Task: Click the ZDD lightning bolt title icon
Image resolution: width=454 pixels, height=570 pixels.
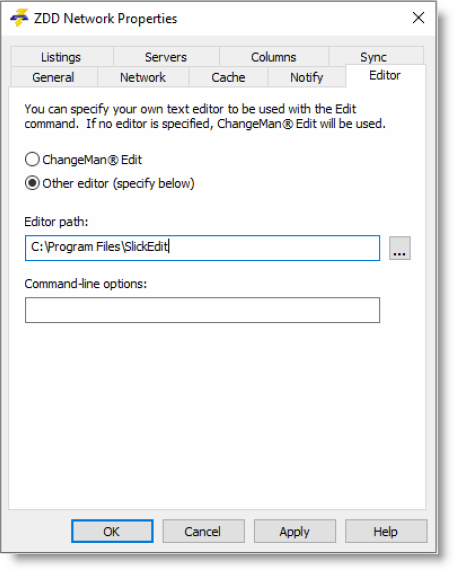Action: tap(19, 17)
